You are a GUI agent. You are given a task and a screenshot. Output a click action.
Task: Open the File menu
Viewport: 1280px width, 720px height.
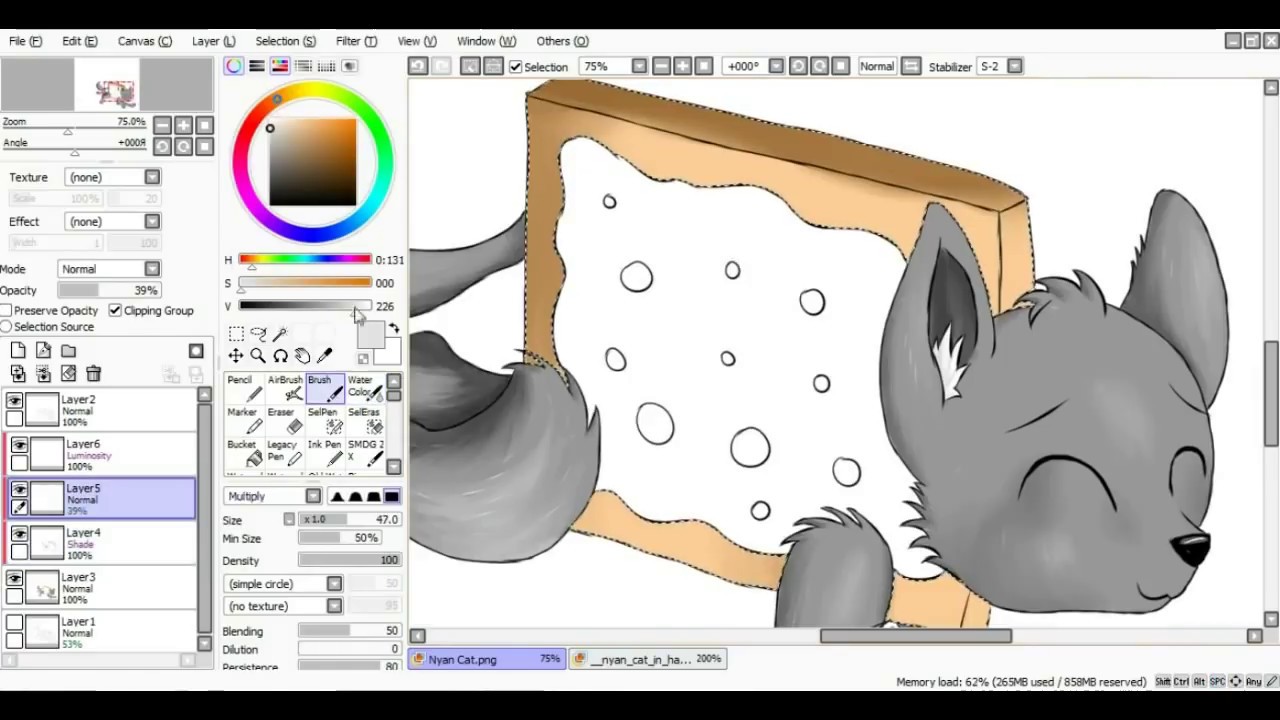[x=25, y=41]
